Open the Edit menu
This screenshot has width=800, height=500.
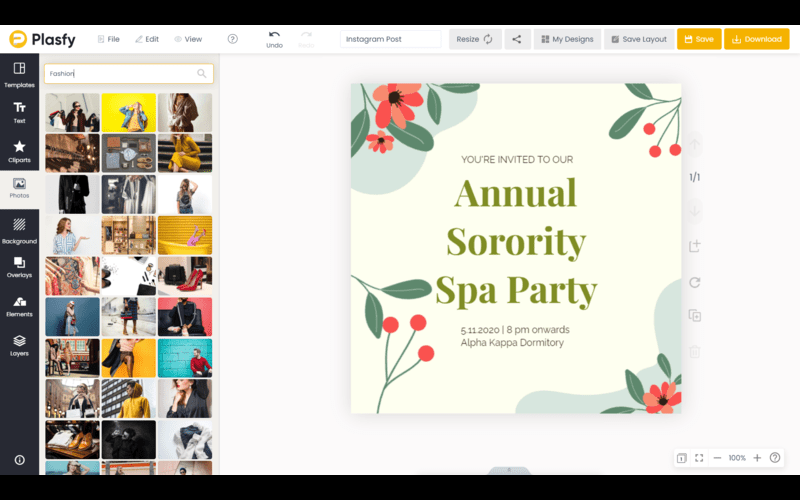point(146,39)
